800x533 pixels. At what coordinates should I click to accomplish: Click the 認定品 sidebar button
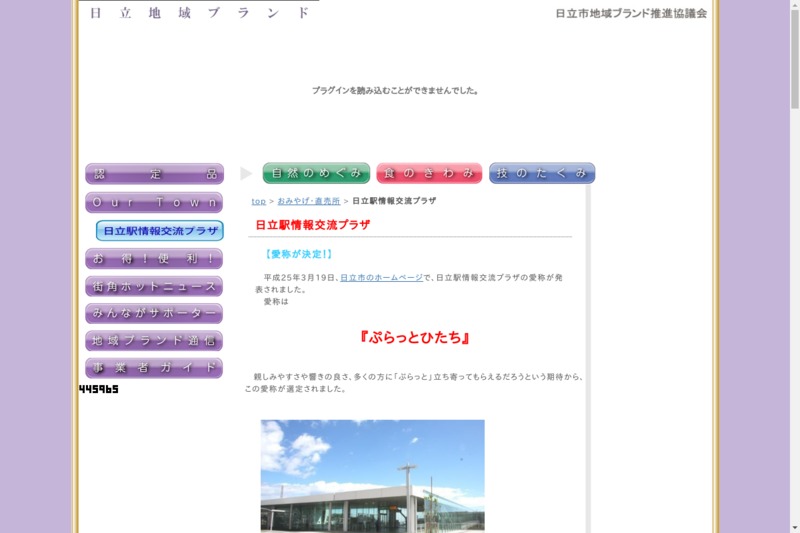click(x=154, y=174)
